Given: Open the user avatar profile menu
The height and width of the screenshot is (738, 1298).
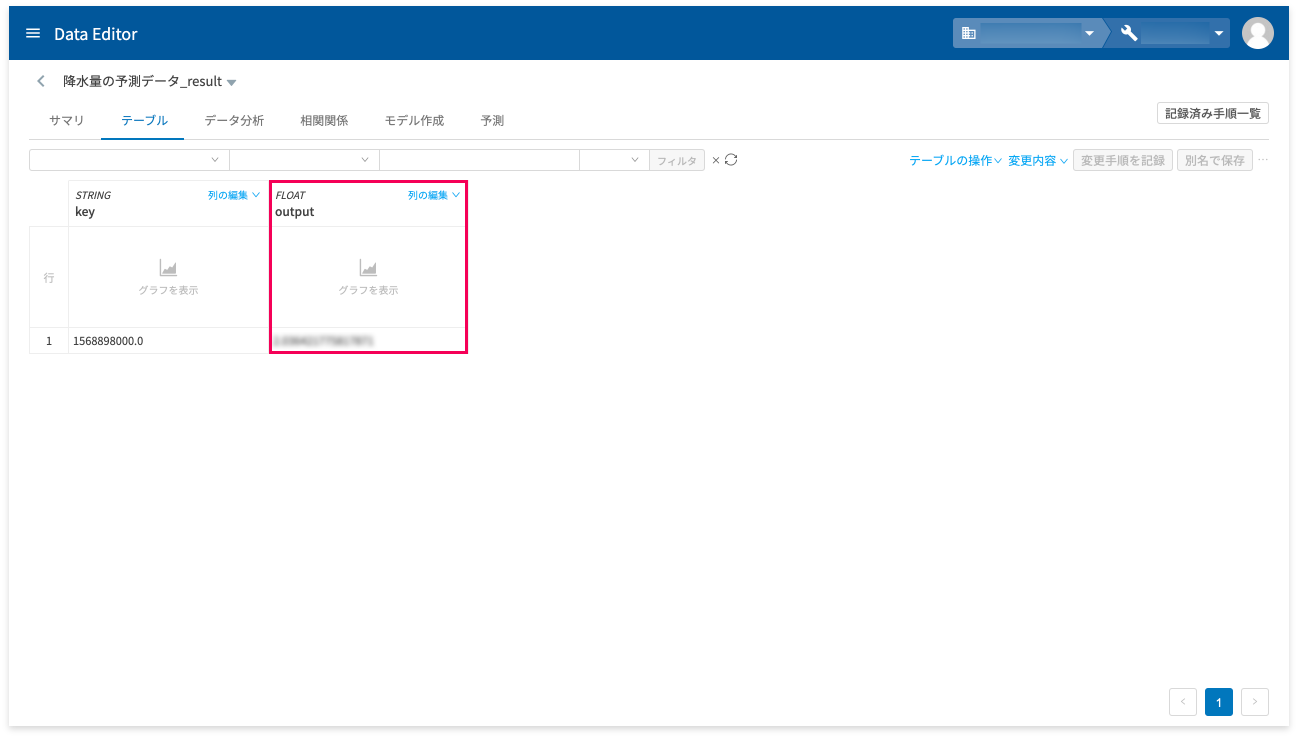Looking at the screenshot, I should pos(1257,33).
